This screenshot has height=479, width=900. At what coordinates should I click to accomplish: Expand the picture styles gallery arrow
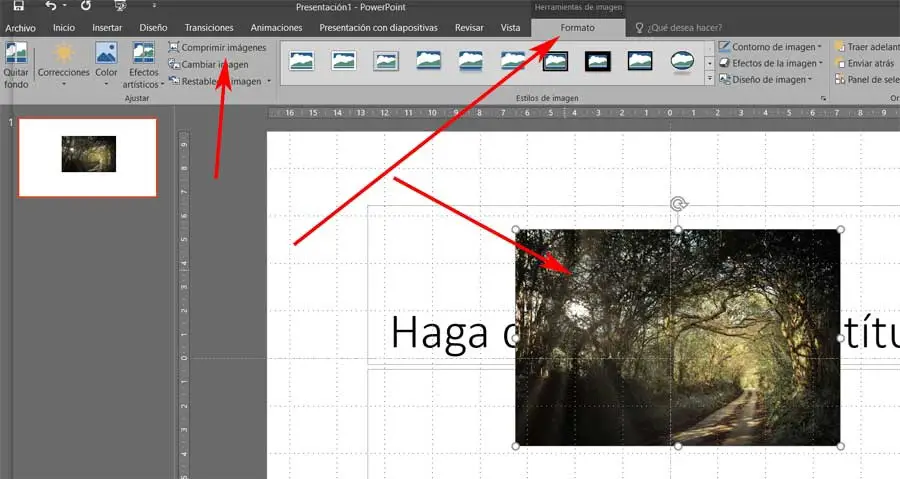(x=709, y=77)
